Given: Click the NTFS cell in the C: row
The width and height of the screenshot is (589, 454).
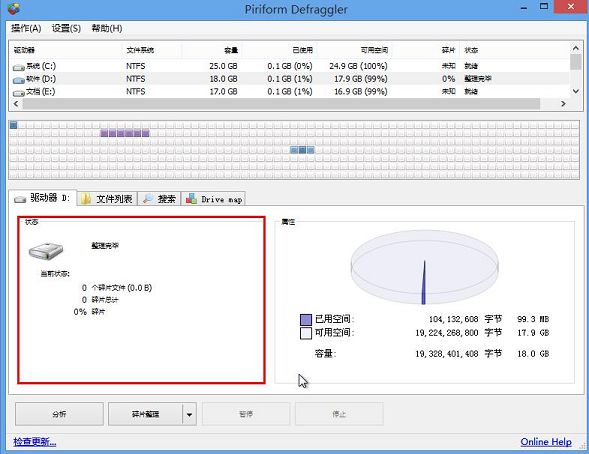Looking at the screenshot, I should pyautogui.click(x=136, y=66).
